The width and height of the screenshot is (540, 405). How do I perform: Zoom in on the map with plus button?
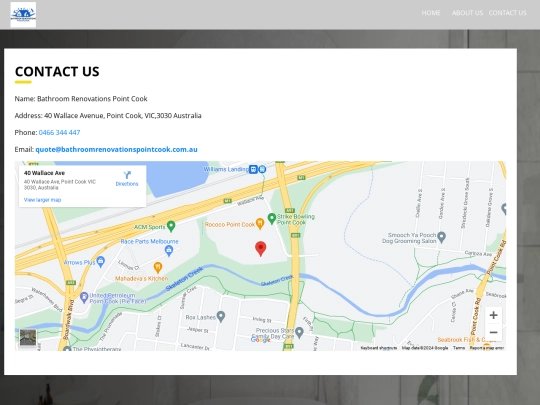(493, 315)
